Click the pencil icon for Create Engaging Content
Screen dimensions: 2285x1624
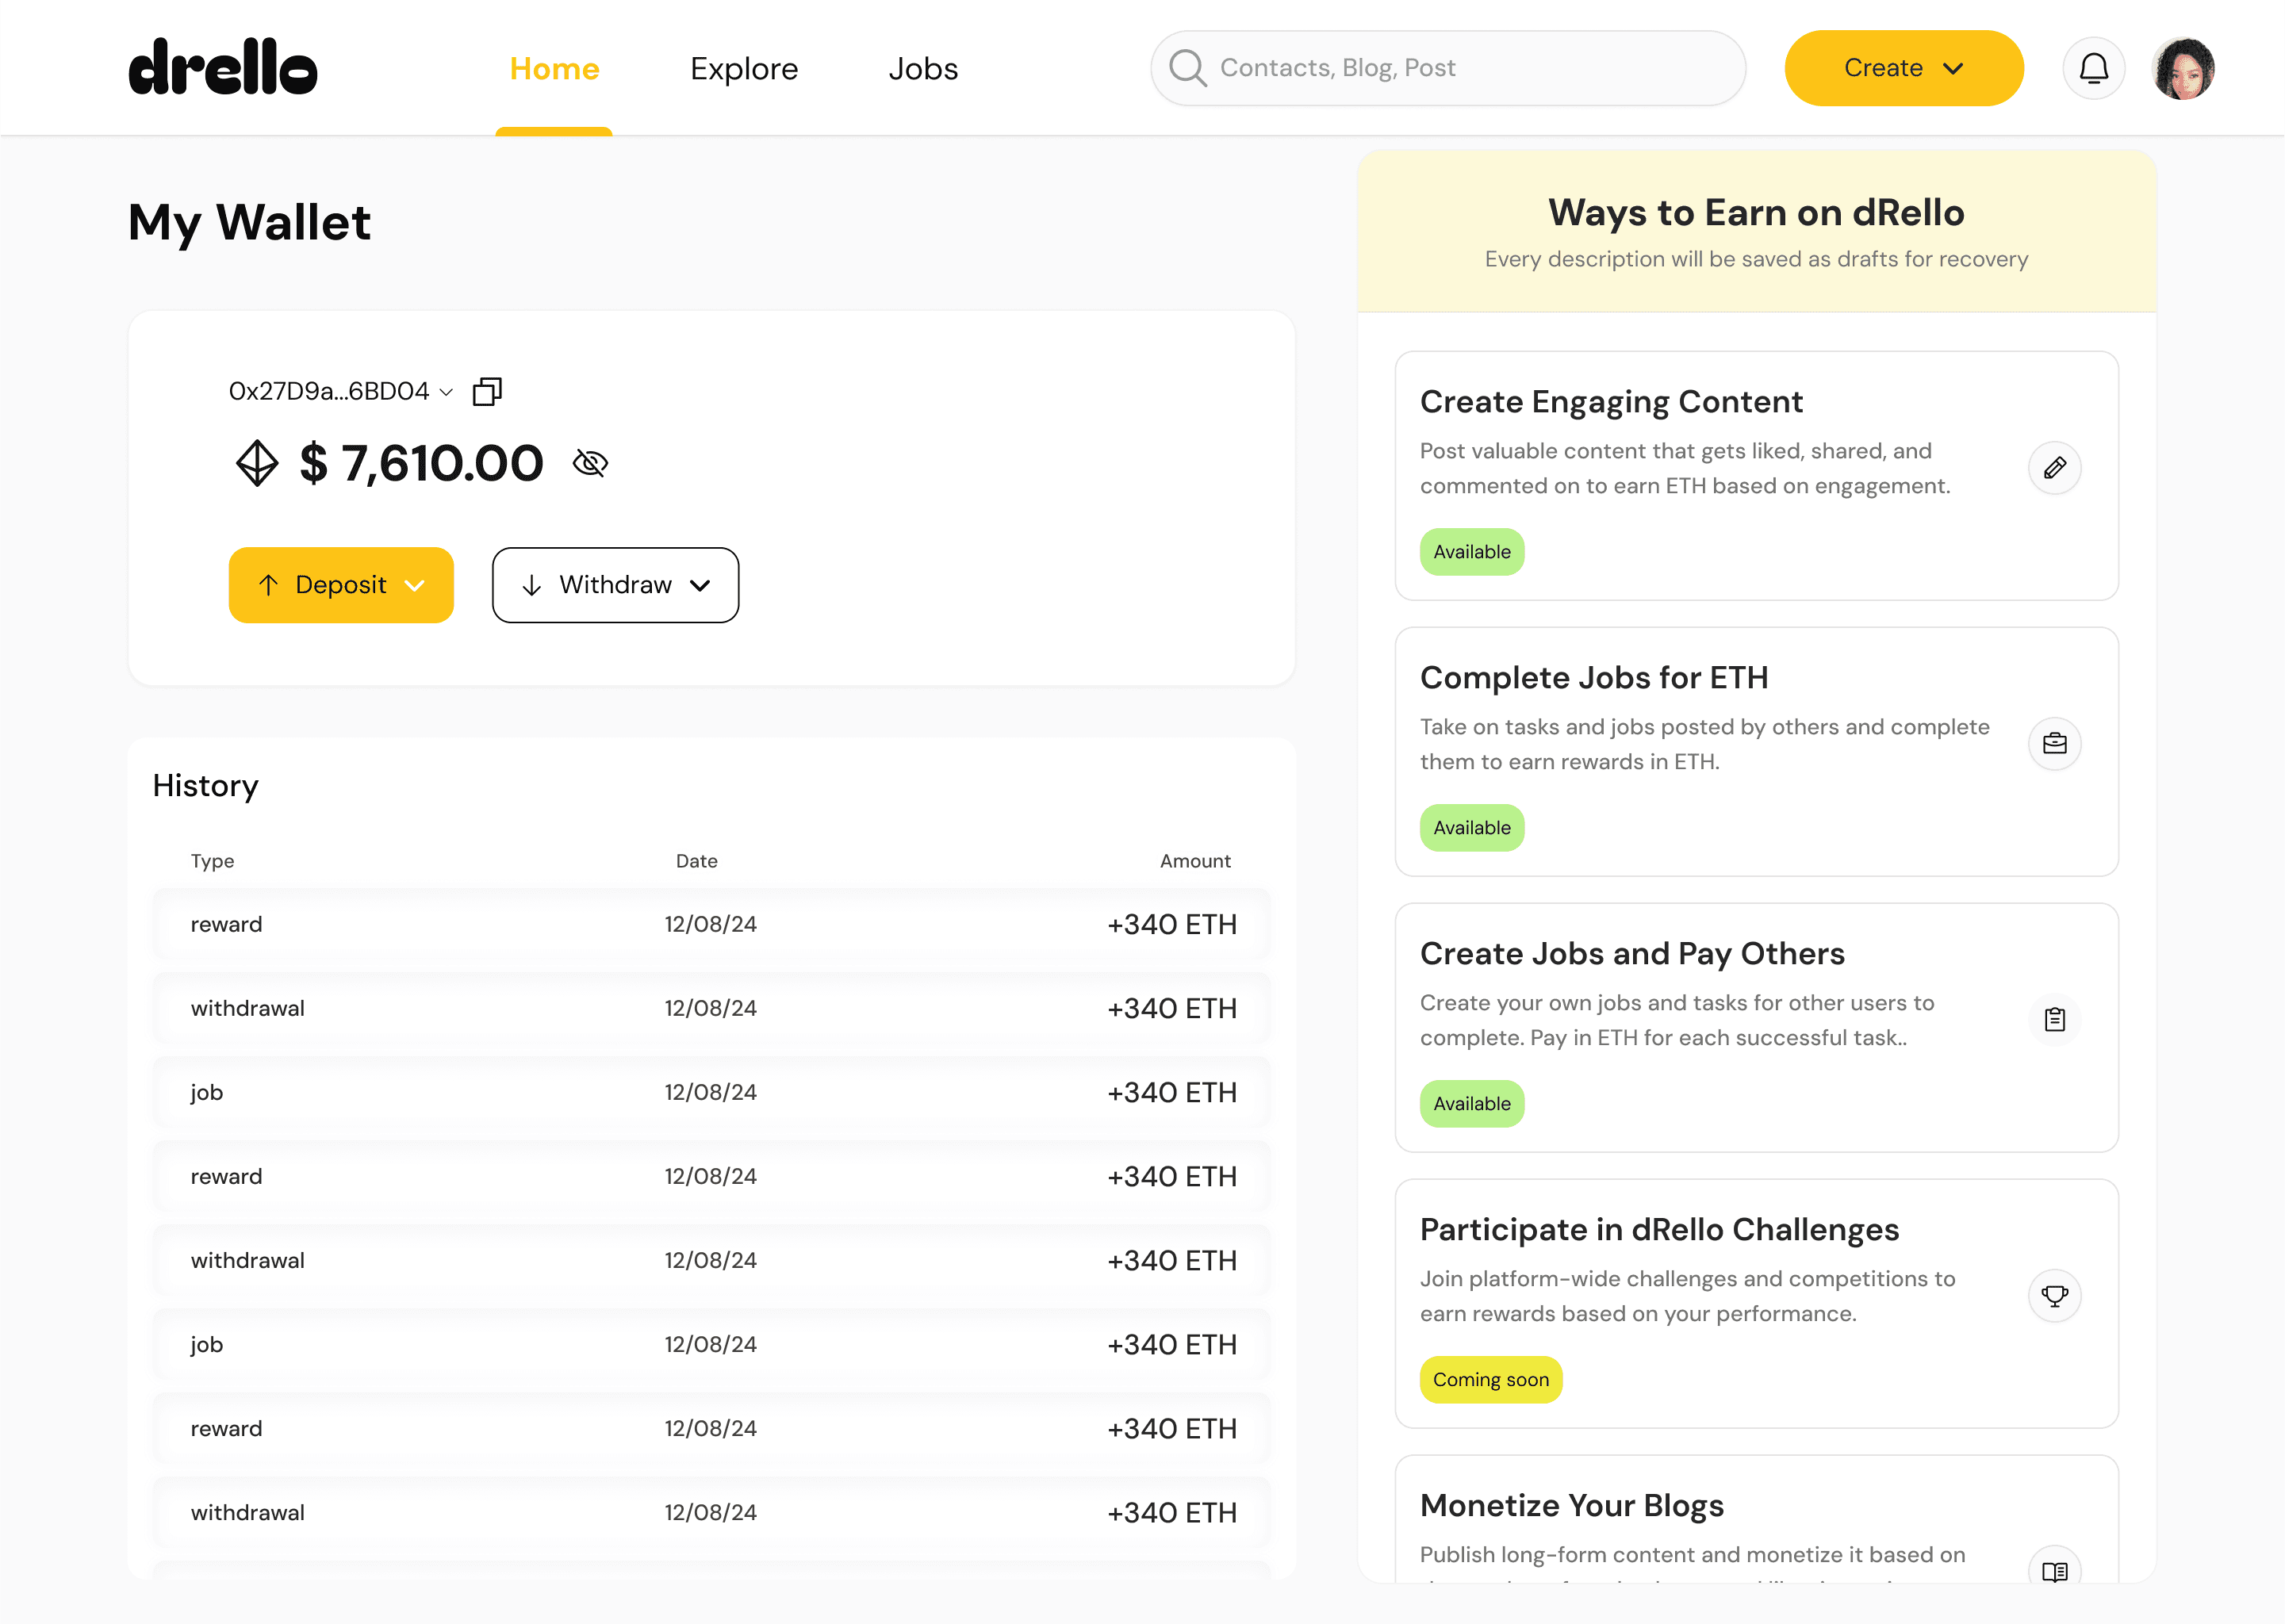pos(2055,467)
